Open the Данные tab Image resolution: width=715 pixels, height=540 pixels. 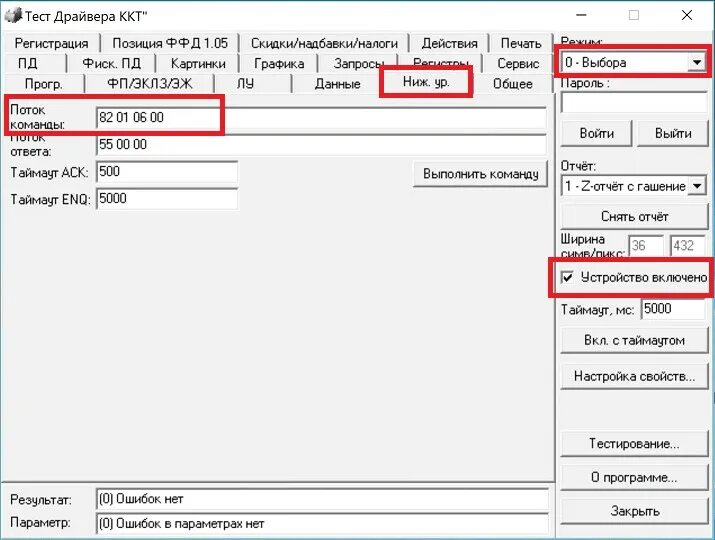[x=337, y=84]
